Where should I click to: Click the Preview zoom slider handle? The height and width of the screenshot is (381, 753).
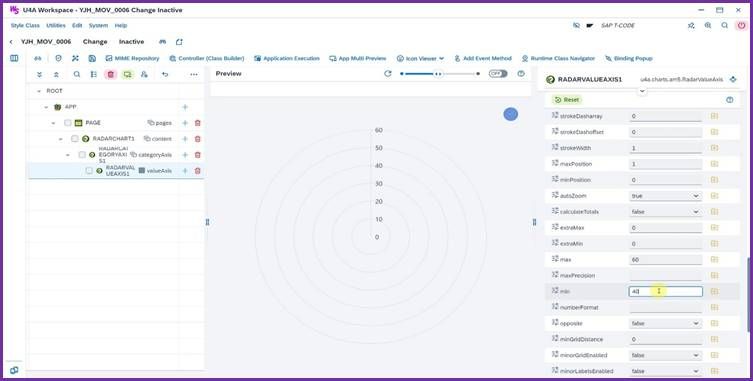click(438, 74)
